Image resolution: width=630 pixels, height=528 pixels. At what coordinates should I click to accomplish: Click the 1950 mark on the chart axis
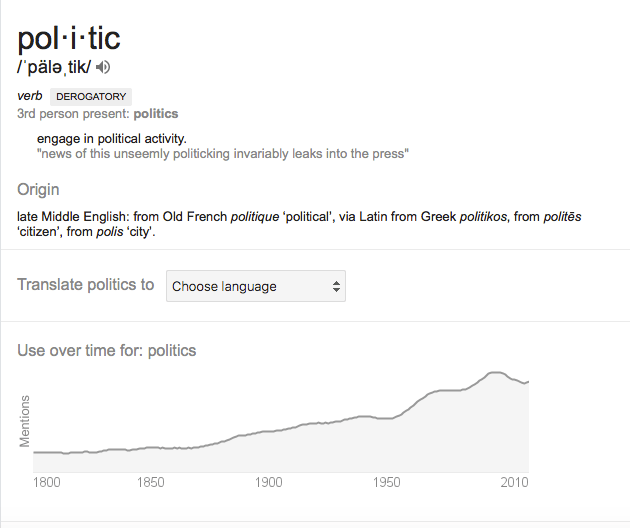click(x=387, y=483)
